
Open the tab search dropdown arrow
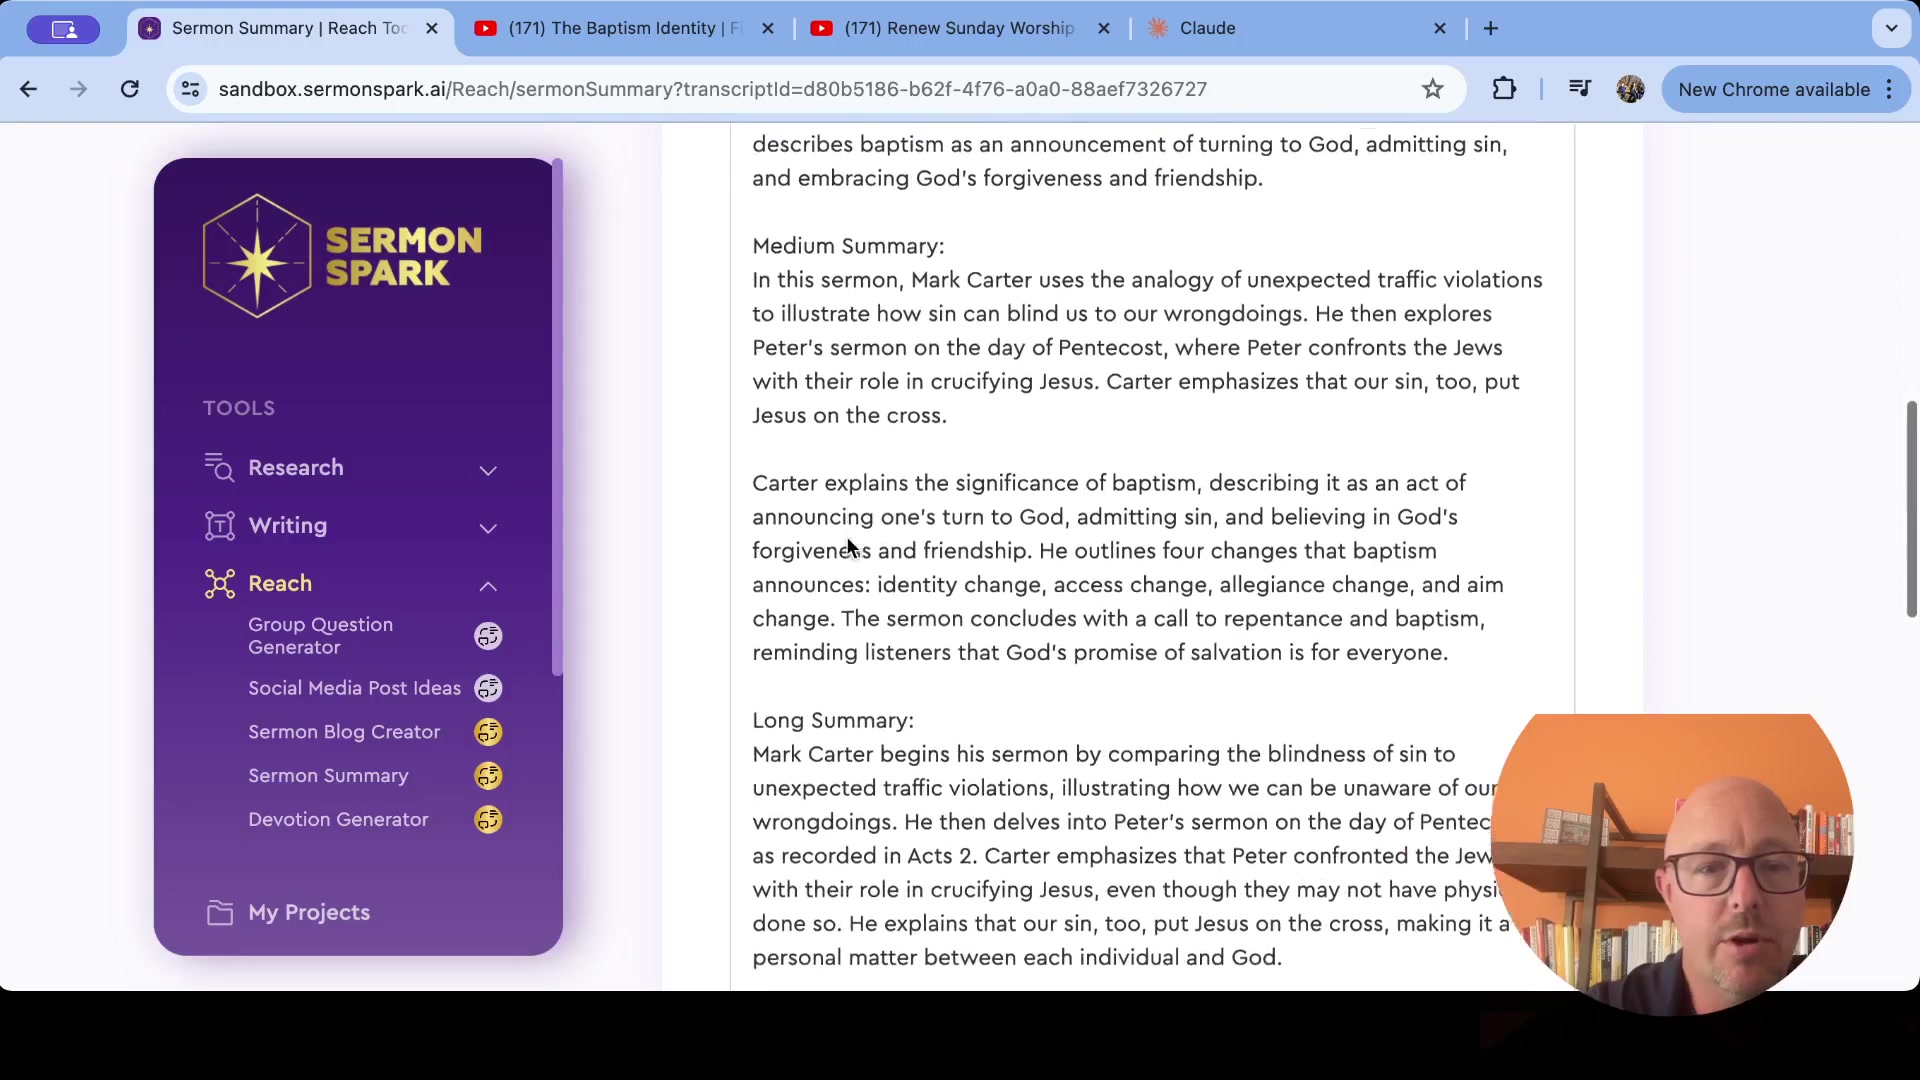point(1891,28)
